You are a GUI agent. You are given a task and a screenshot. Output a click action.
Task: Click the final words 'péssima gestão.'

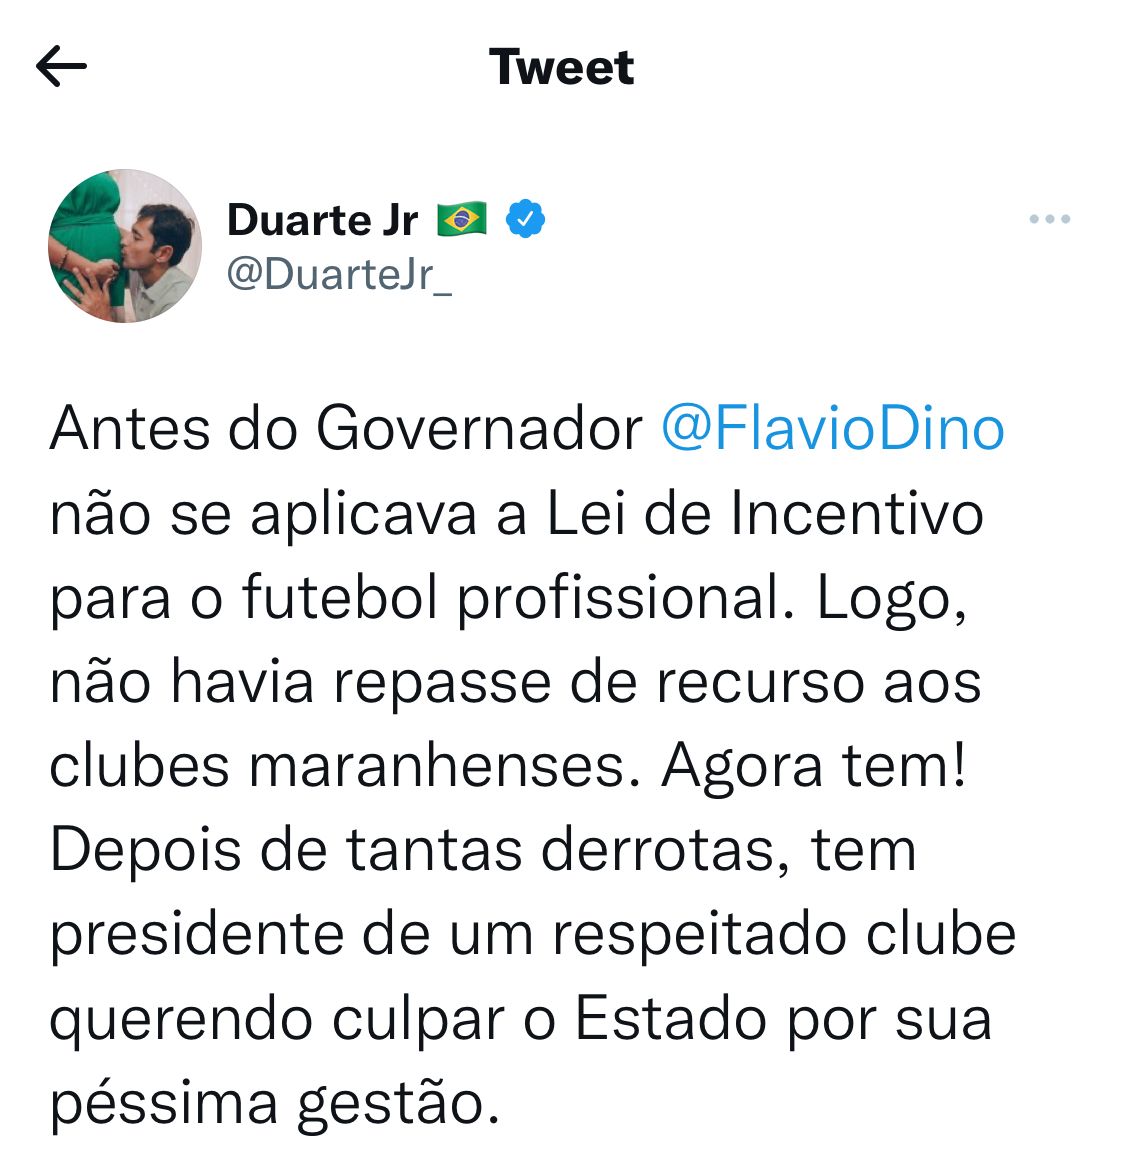[275, 1105]
